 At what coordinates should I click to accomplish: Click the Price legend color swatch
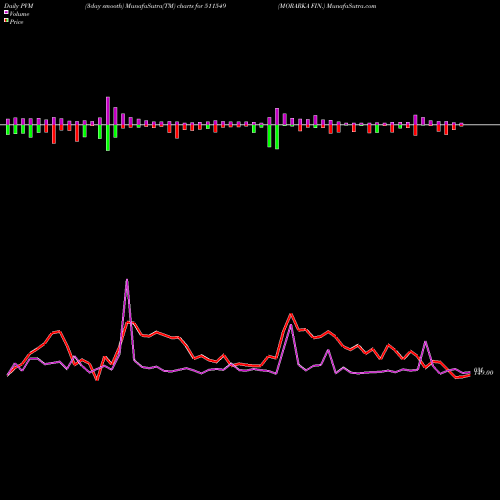pos(6,21)
